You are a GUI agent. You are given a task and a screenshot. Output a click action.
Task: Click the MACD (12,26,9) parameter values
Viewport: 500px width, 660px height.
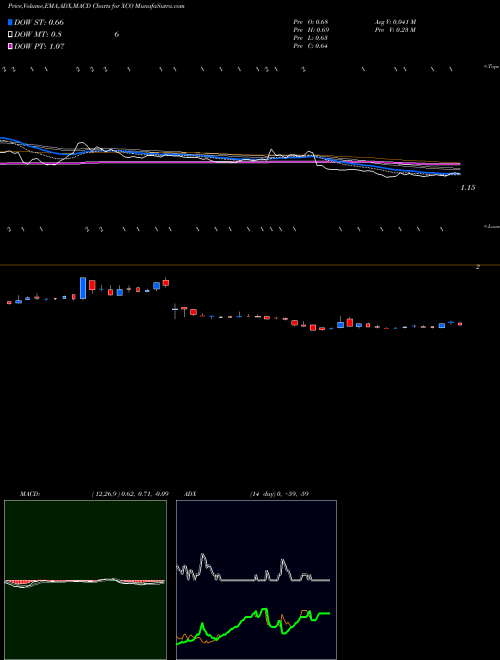pos(130,494)
